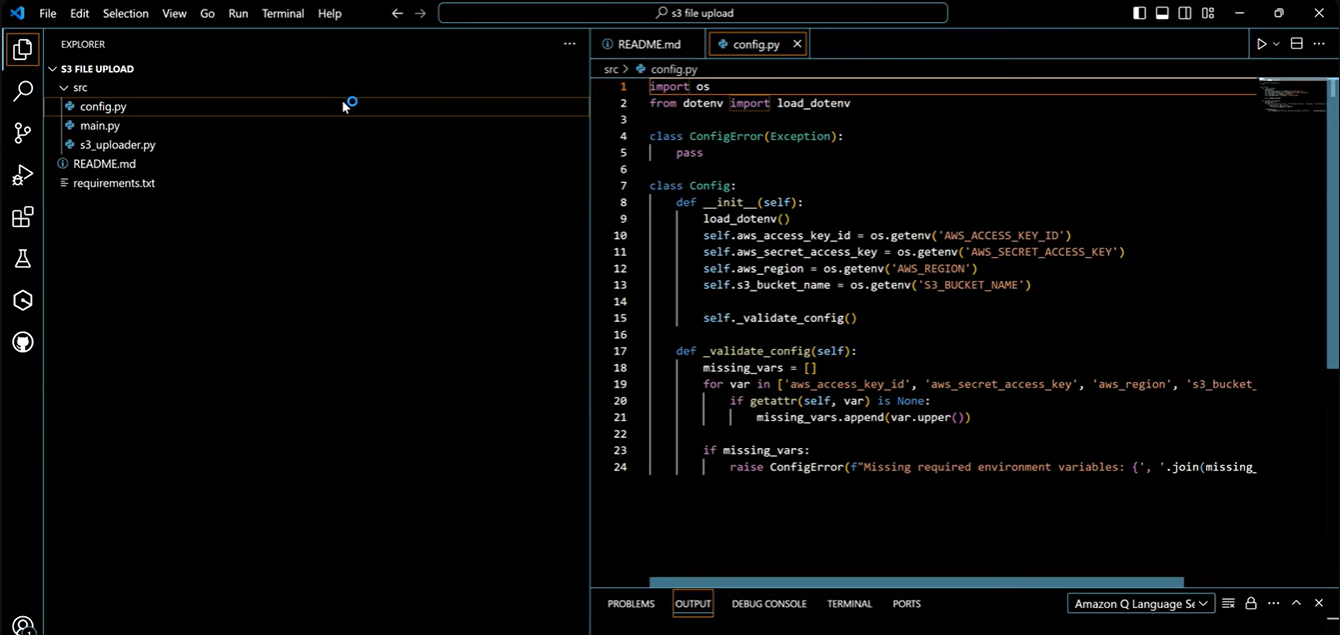
Task: Run the Python file with play button
Action: click(x=1261, y=44)
